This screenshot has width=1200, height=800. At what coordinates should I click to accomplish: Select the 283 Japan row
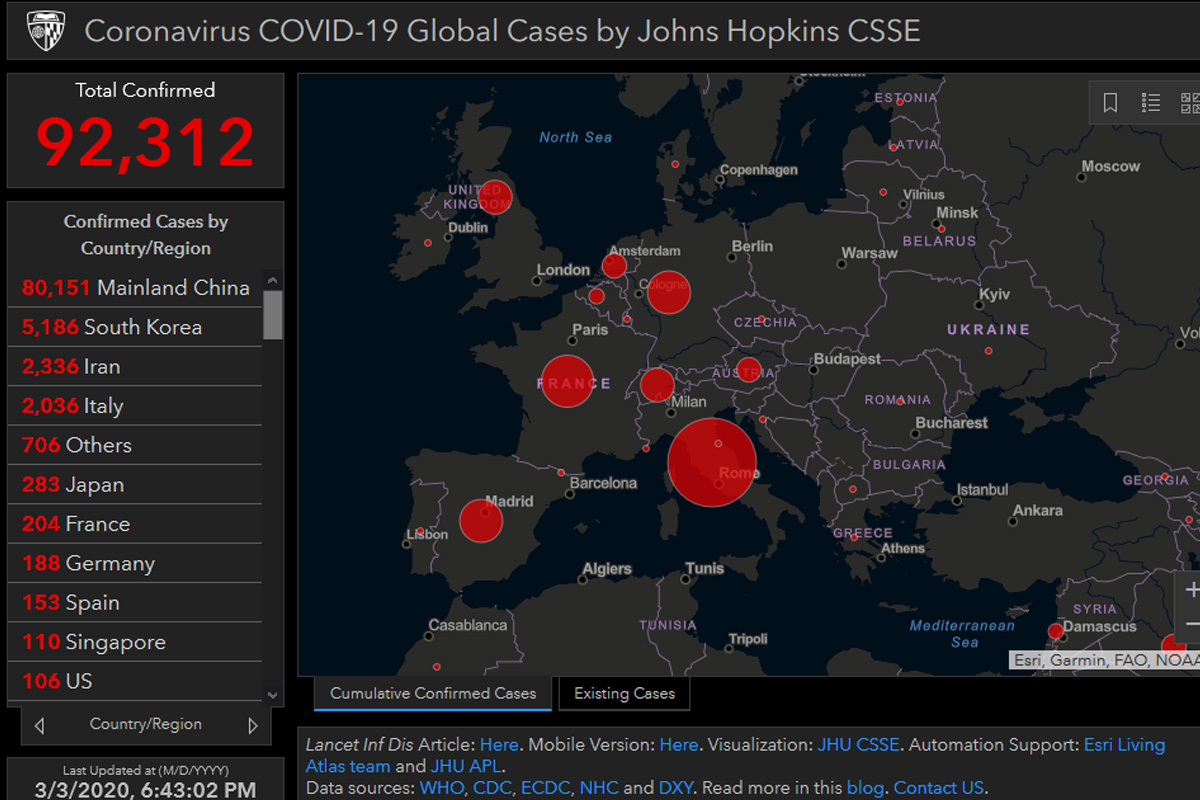click(x=135, y=484)
